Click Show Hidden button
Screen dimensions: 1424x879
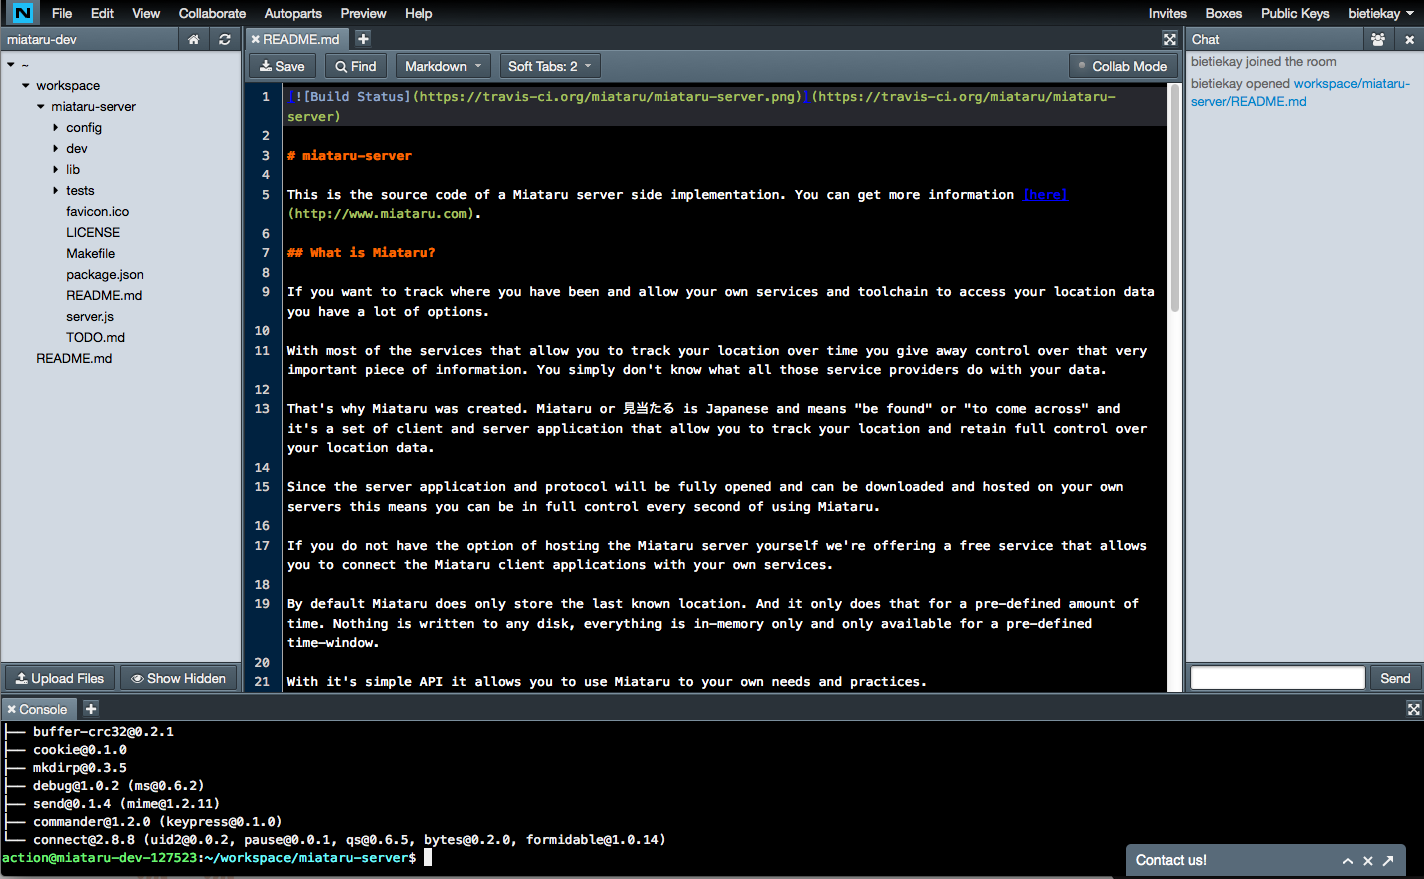(x=179, y=678)
